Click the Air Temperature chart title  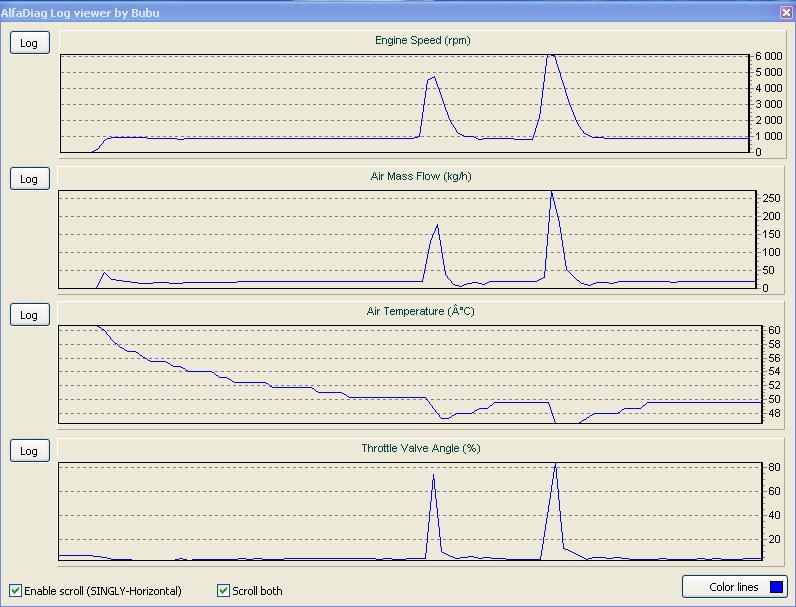pyautogui.click(x=420, y=311)
